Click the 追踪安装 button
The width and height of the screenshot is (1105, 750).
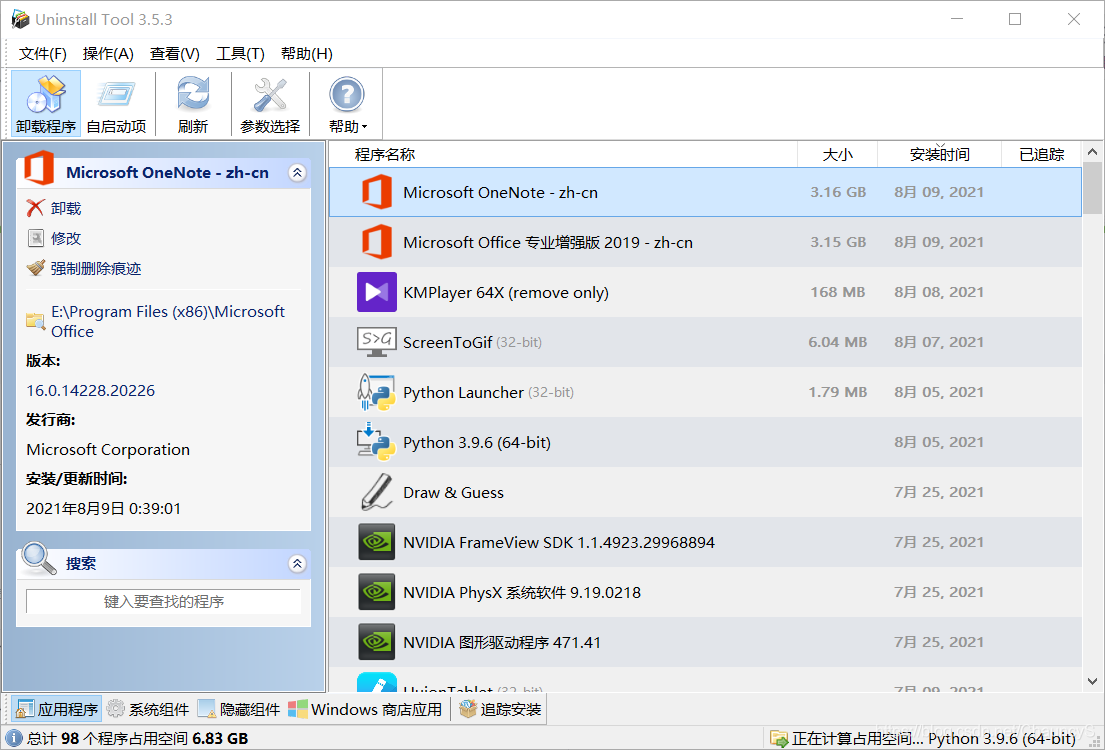(500, 709)
